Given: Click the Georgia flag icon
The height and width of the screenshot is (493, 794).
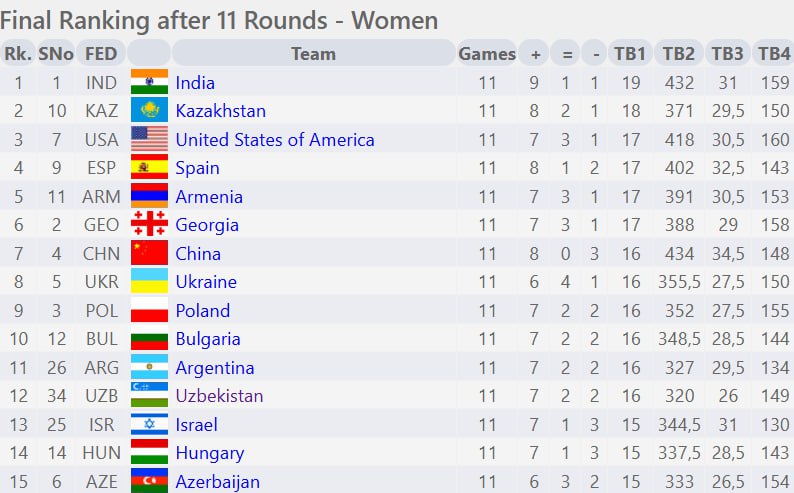Looking at the screenshot, I should pyautogui.click(x=149, y=224).
